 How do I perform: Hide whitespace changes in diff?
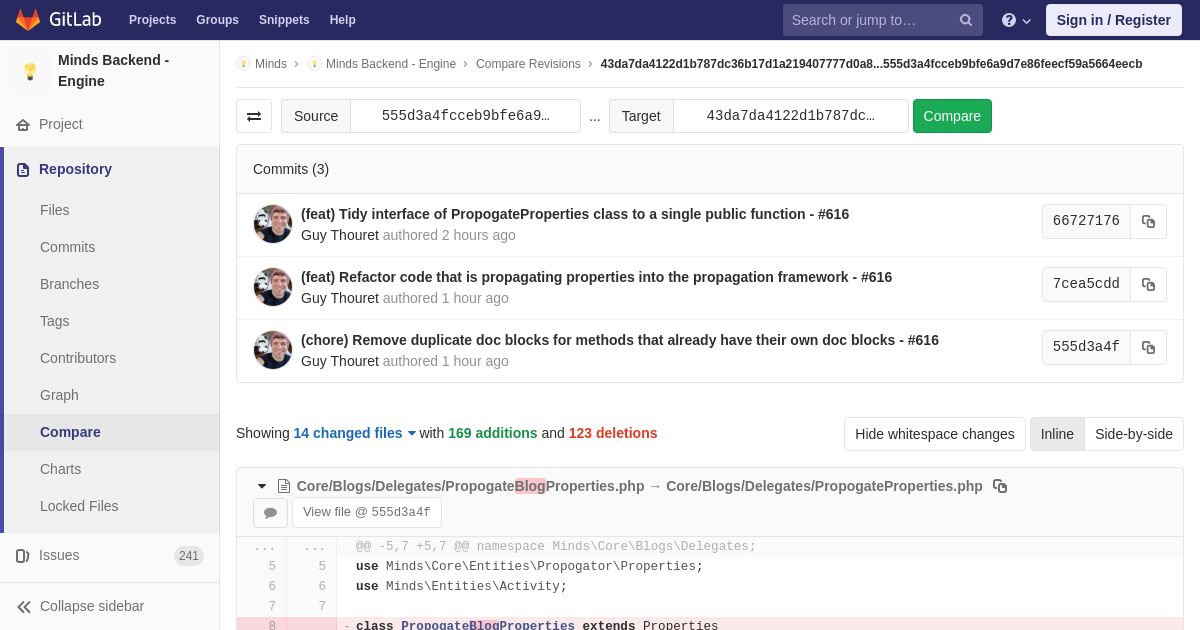[x=935, y=434]
